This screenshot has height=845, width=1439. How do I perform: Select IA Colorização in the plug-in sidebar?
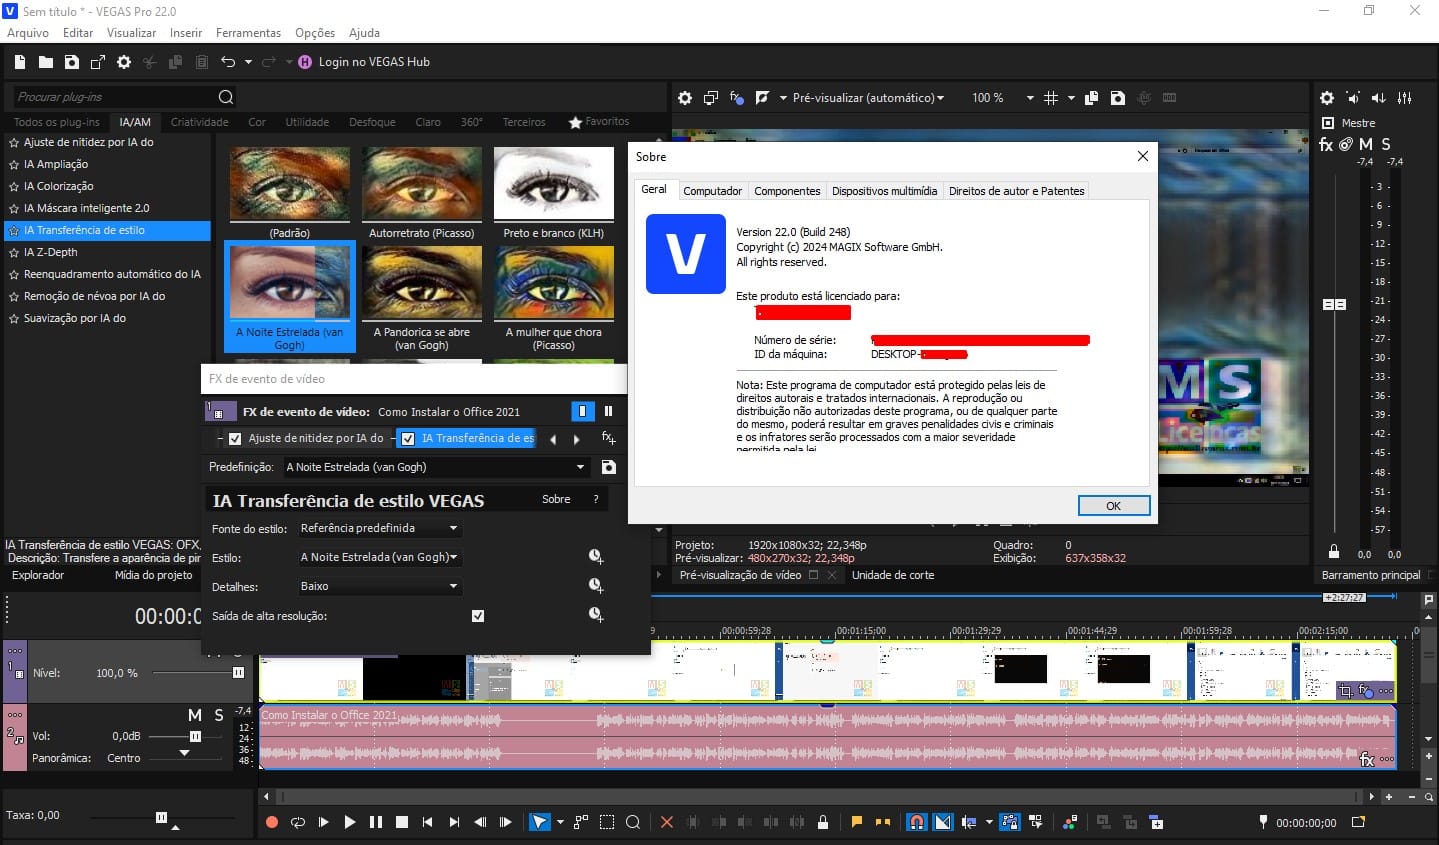60,186
